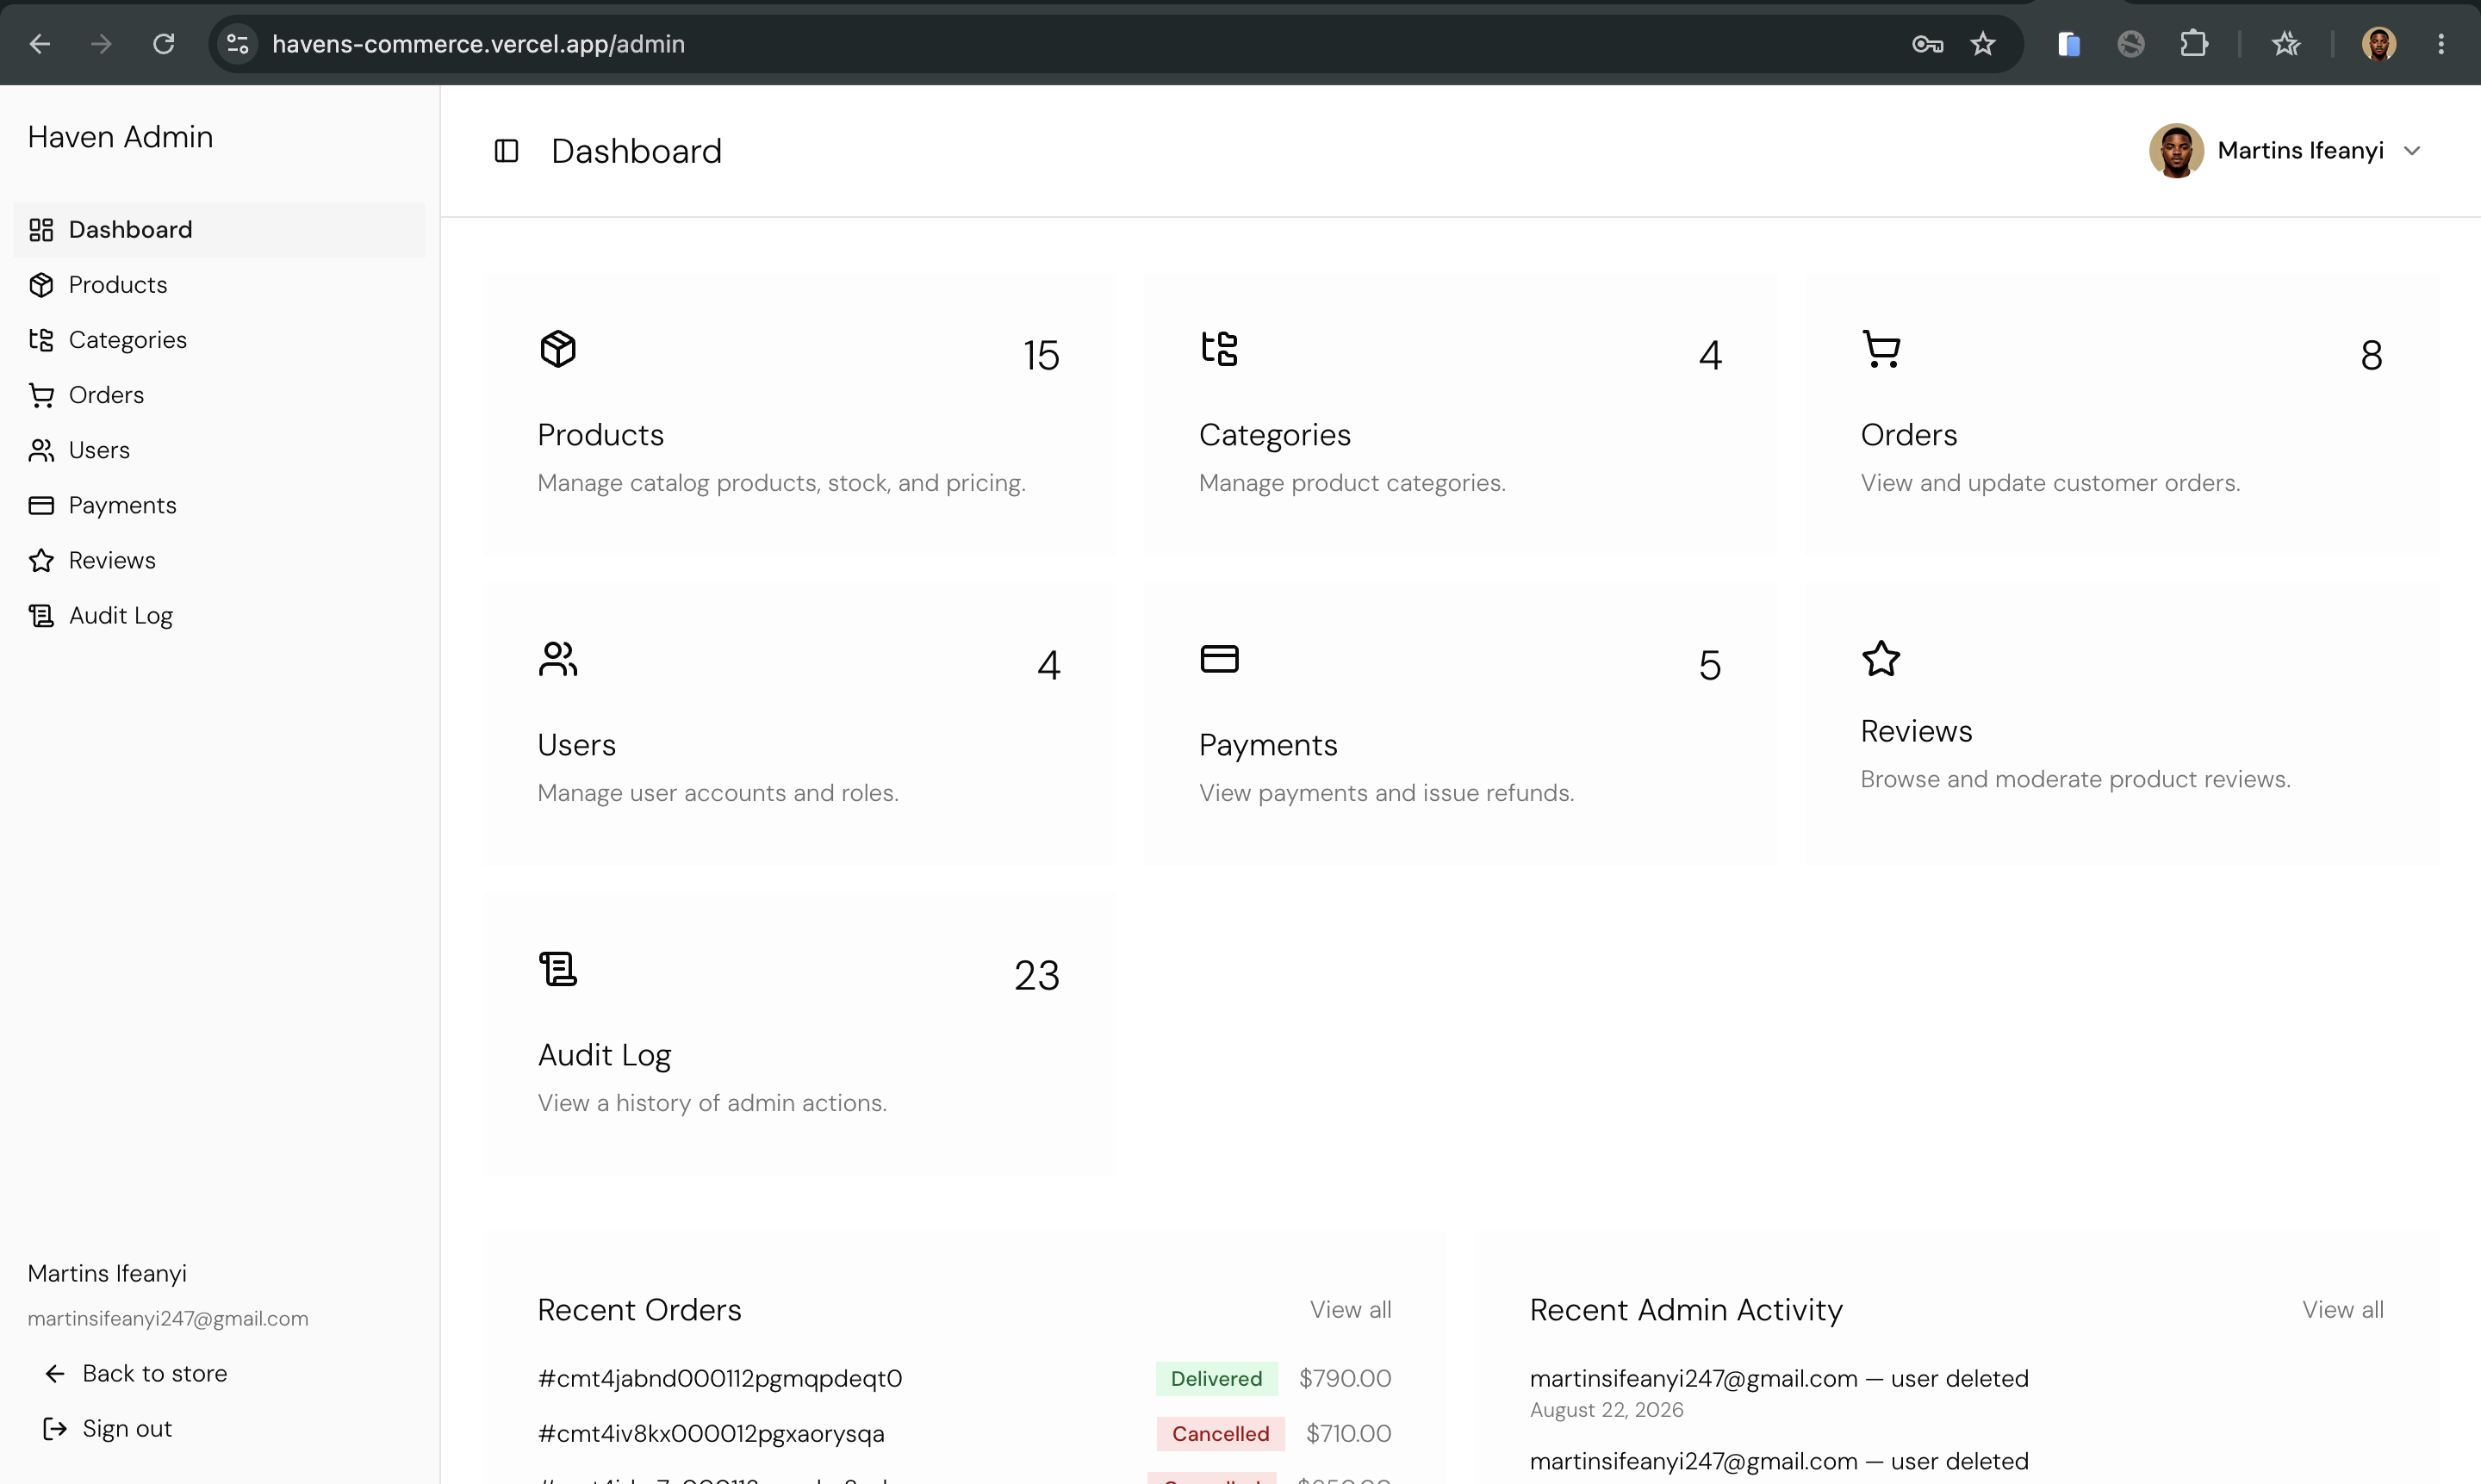Viewport: 2481px width, 1484px height.
Task: Click the Orders card shopping cart icon
Action: click(1881, 349)
